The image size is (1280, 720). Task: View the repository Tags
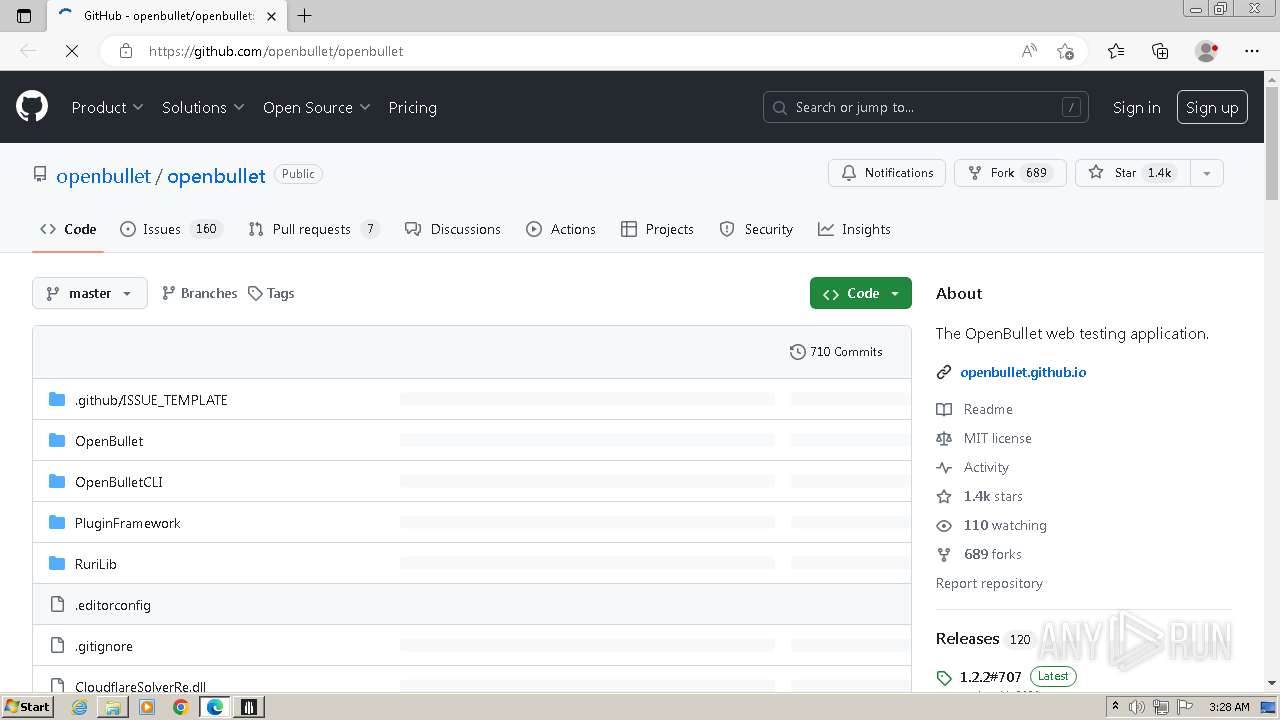click(271, 293)
